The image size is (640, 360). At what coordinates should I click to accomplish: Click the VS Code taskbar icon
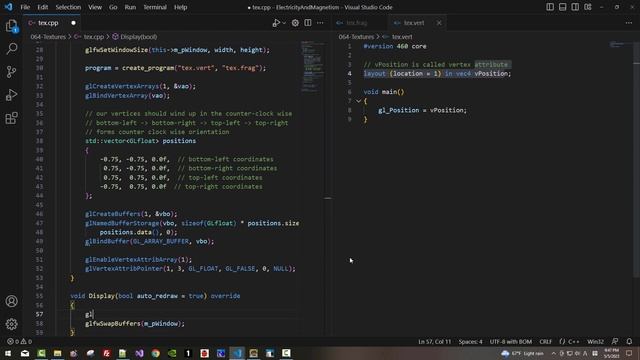click(x=237, y=353)
